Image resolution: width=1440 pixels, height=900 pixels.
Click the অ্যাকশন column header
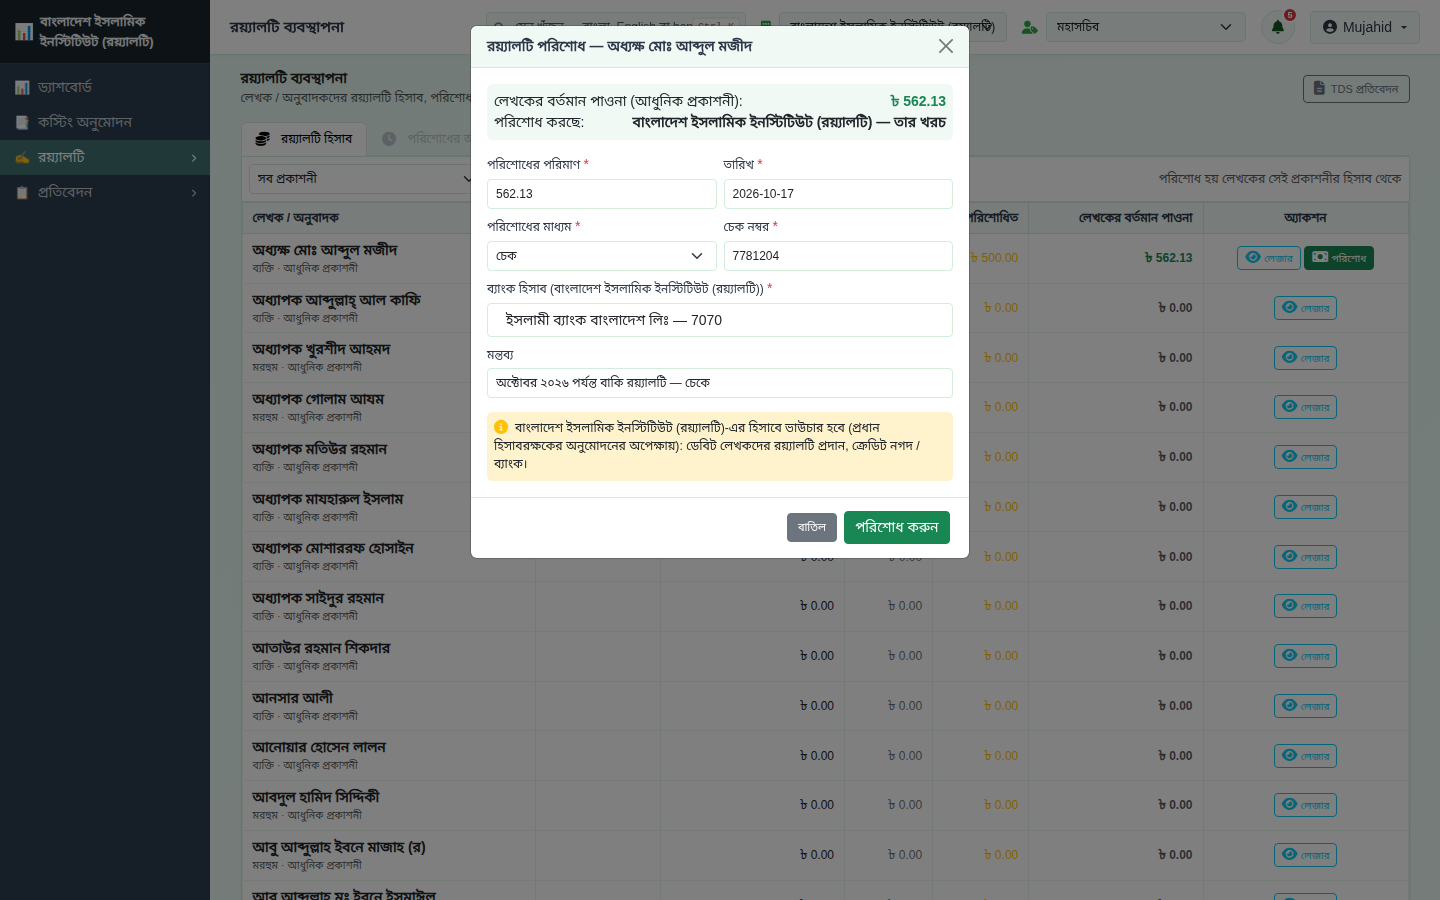click(1305, 218)
